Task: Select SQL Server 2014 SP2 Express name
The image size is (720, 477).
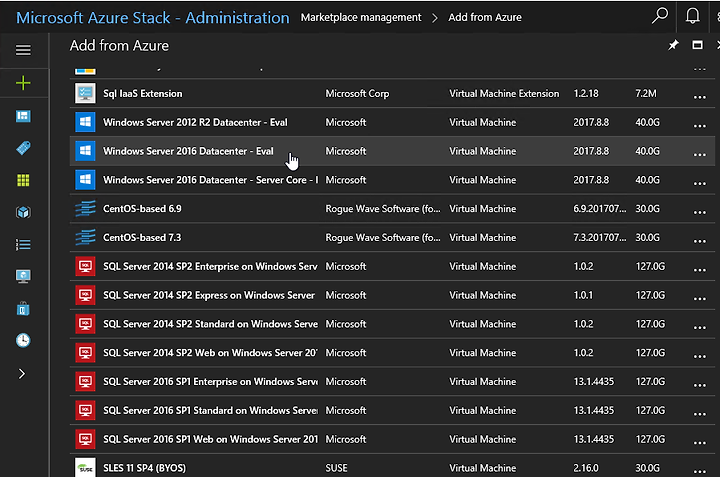Action: (x=209, y=295)
